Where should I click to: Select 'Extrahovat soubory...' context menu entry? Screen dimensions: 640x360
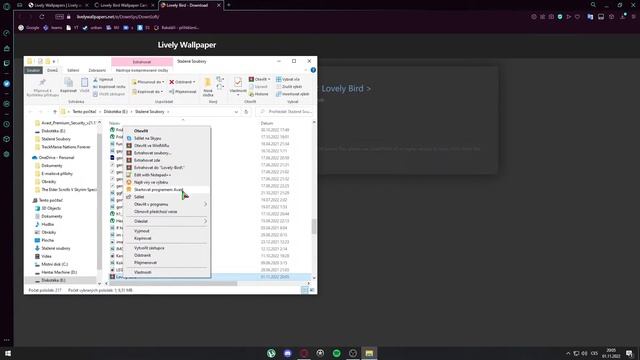[152, 153]
